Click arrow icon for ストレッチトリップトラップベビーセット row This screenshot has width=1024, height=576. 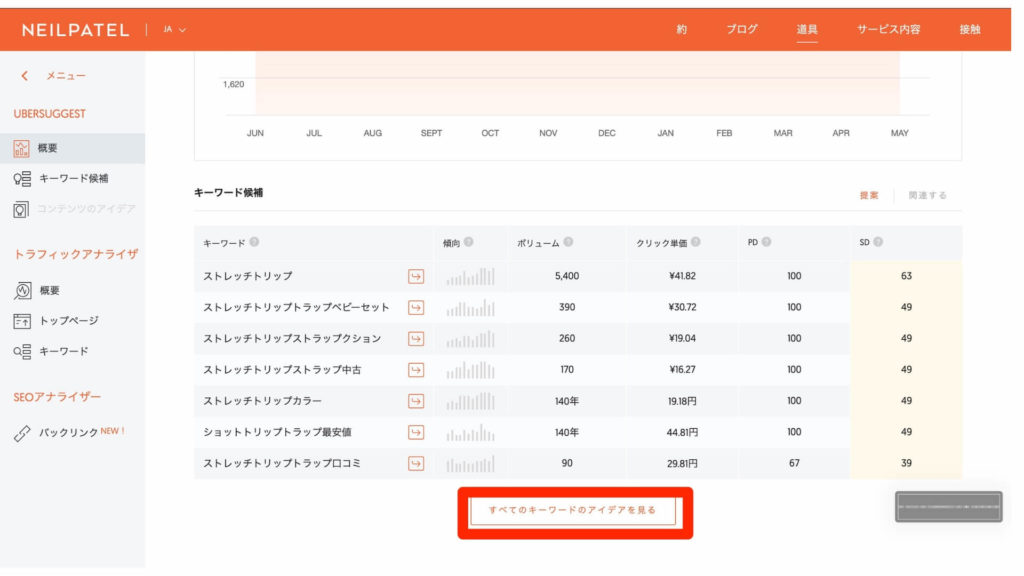[416, 307]
